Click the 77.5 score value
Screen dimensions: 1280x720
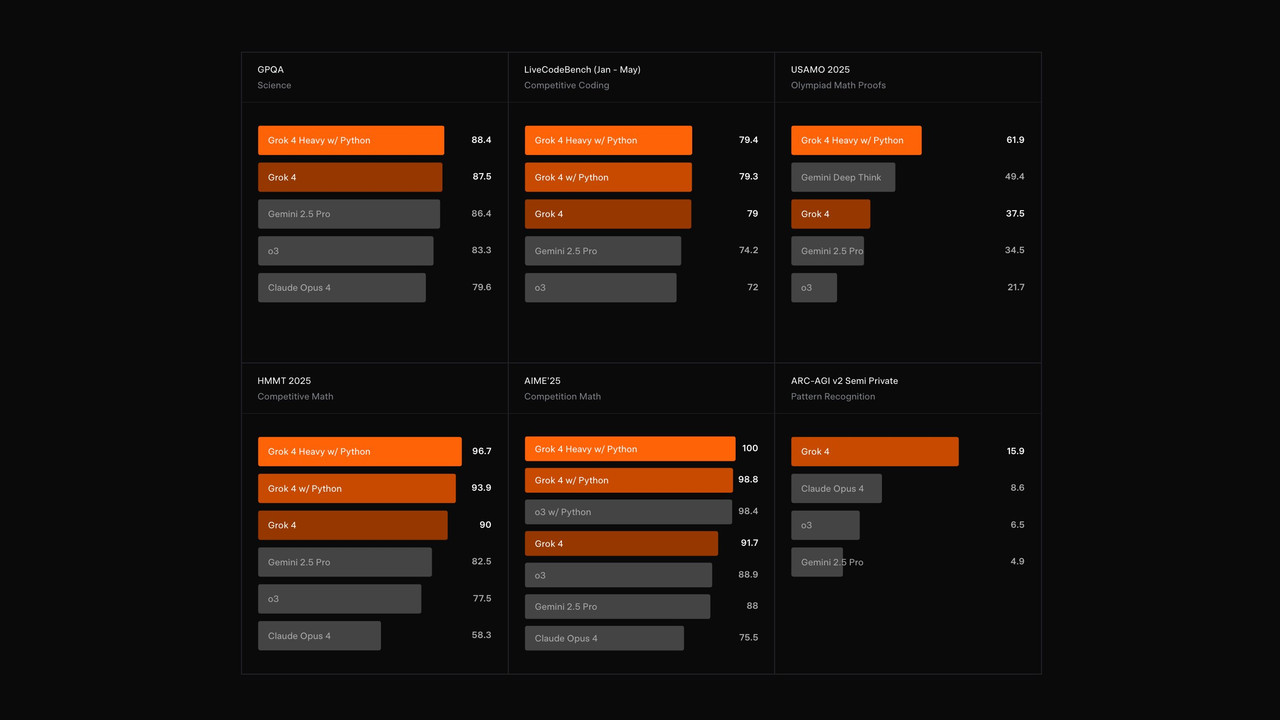coord(481,599)
